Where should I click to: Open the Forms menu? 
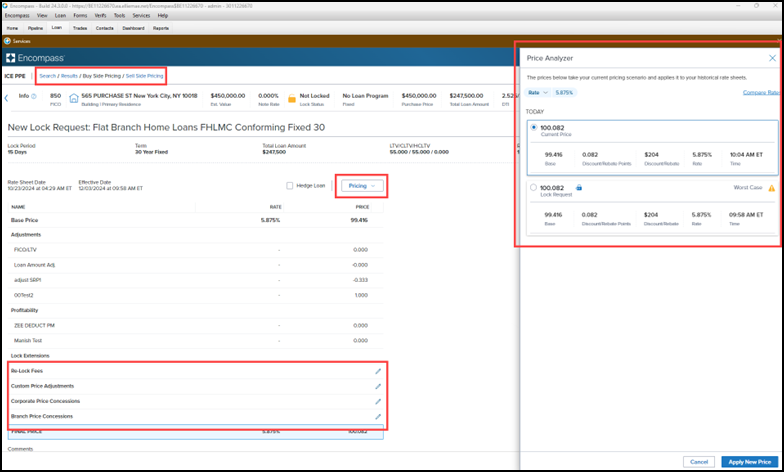[x=80, y=16]
